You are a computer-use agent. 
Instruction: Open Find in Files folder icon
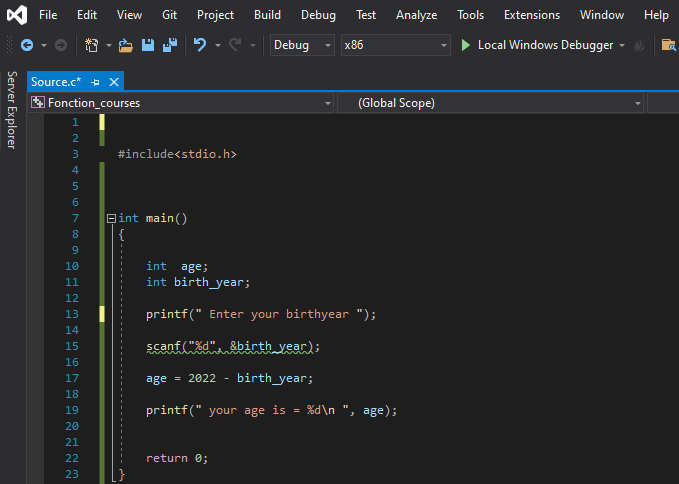click(669, 45)
